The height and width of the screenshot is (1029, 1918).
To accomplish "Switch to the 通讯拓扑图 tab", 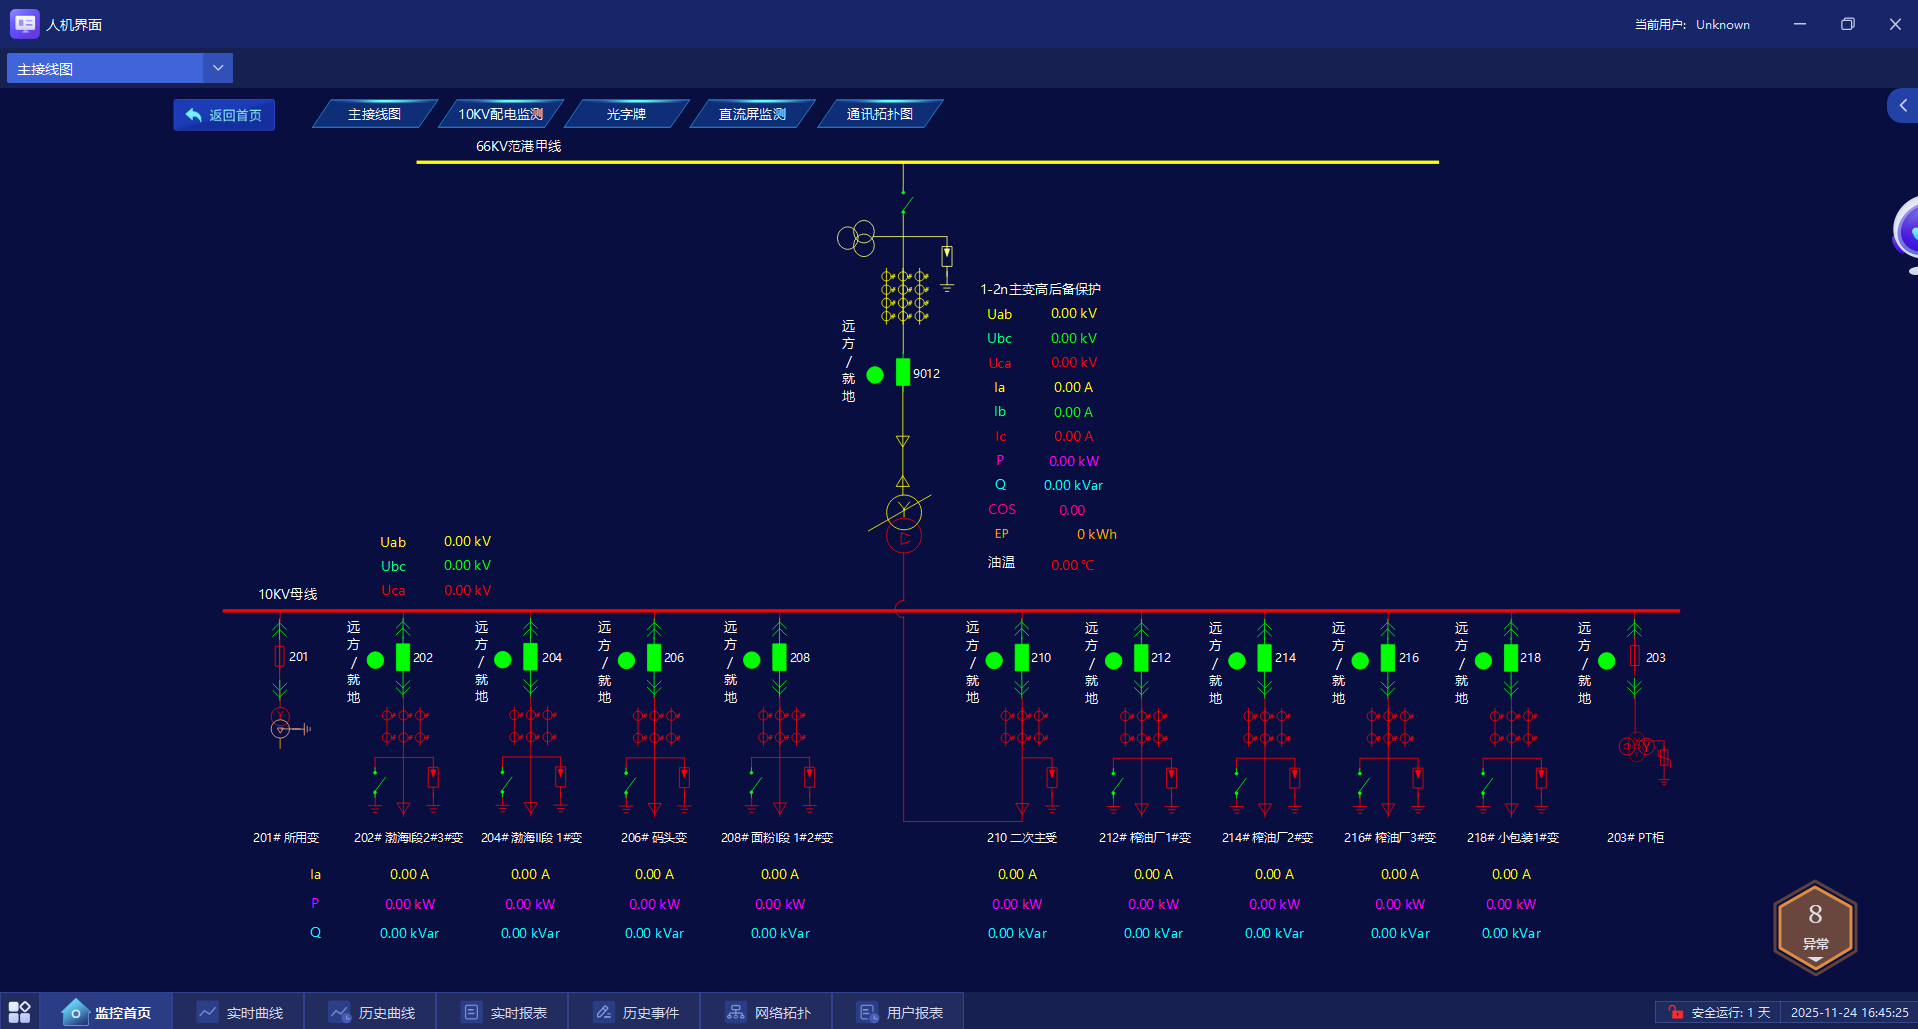I will 880,114.
